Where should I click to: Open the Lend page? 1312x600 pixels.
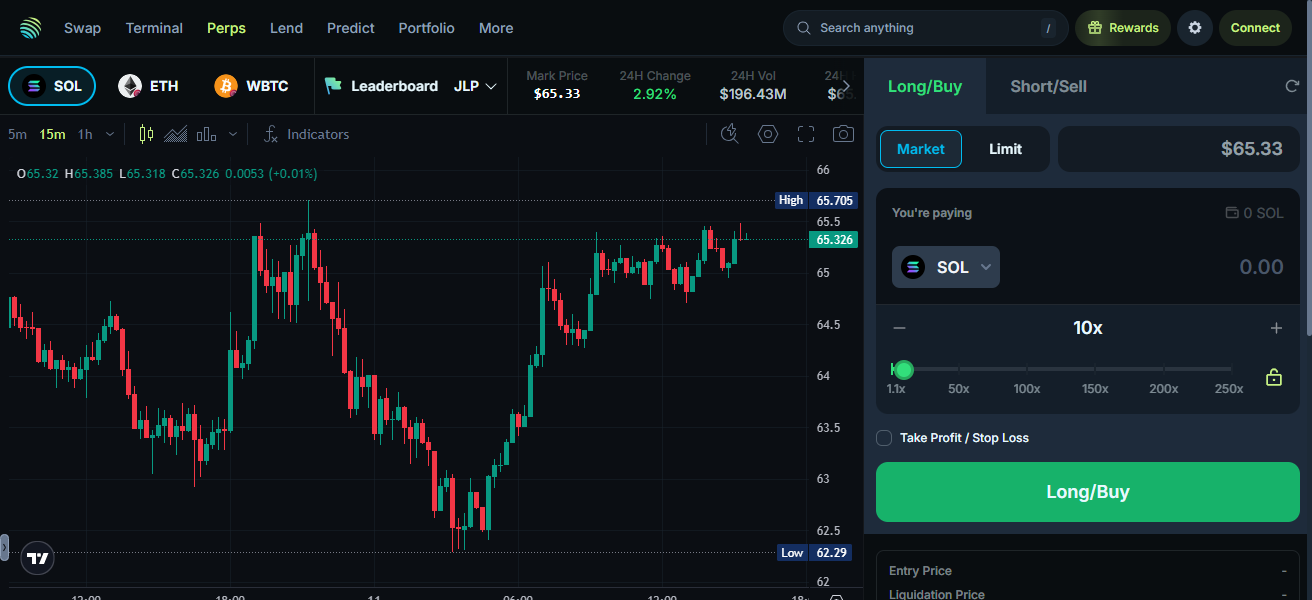pyautogui.click(x=286, y=28)
